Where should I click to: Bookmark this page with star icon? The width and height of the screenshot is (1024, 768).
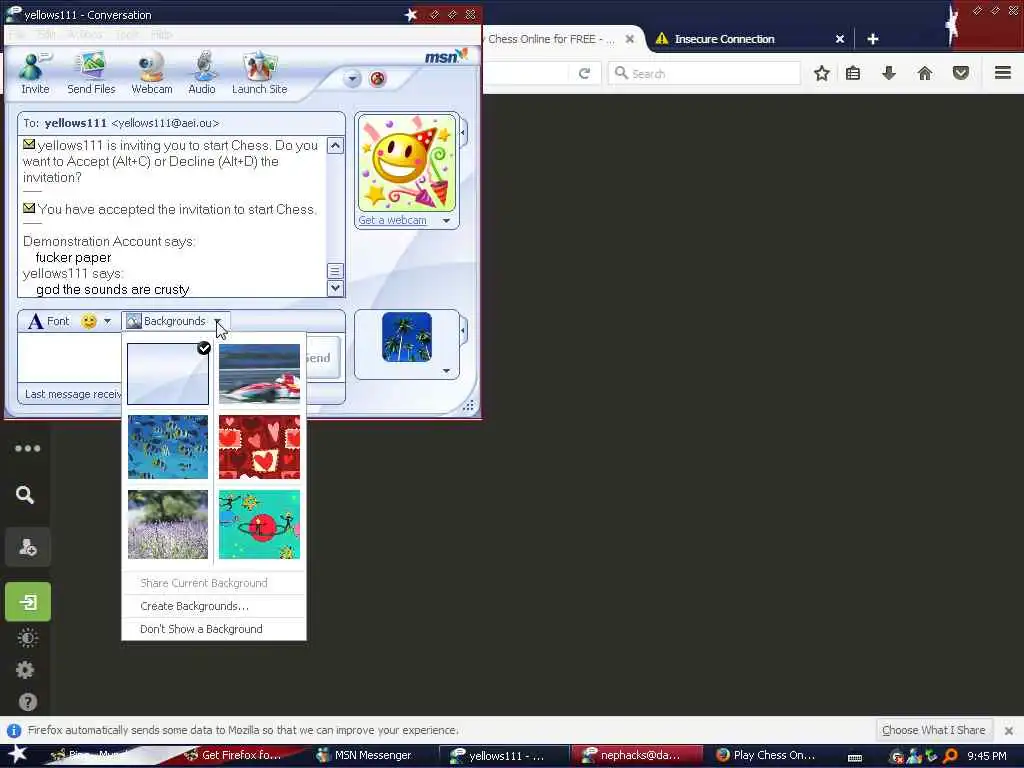coord(822,73)
